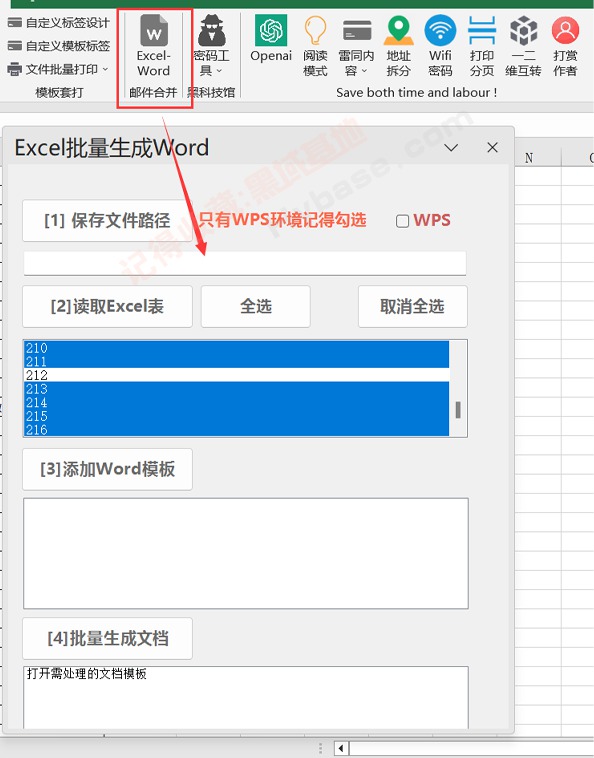Click the horizontal scrollbar left arrow
This screenshot has height=758, width=594.
(341, 748)
